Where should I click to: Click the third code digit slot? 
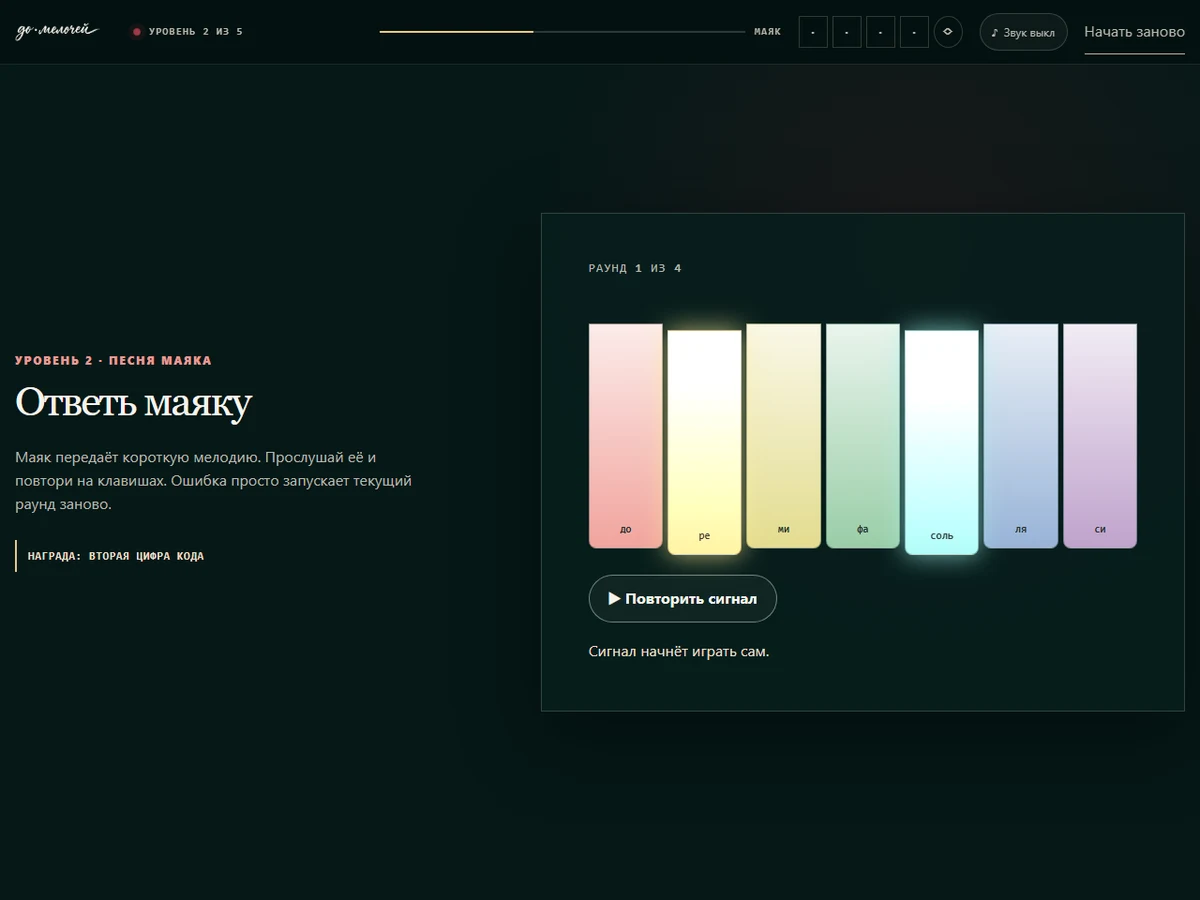coord(881,32)
